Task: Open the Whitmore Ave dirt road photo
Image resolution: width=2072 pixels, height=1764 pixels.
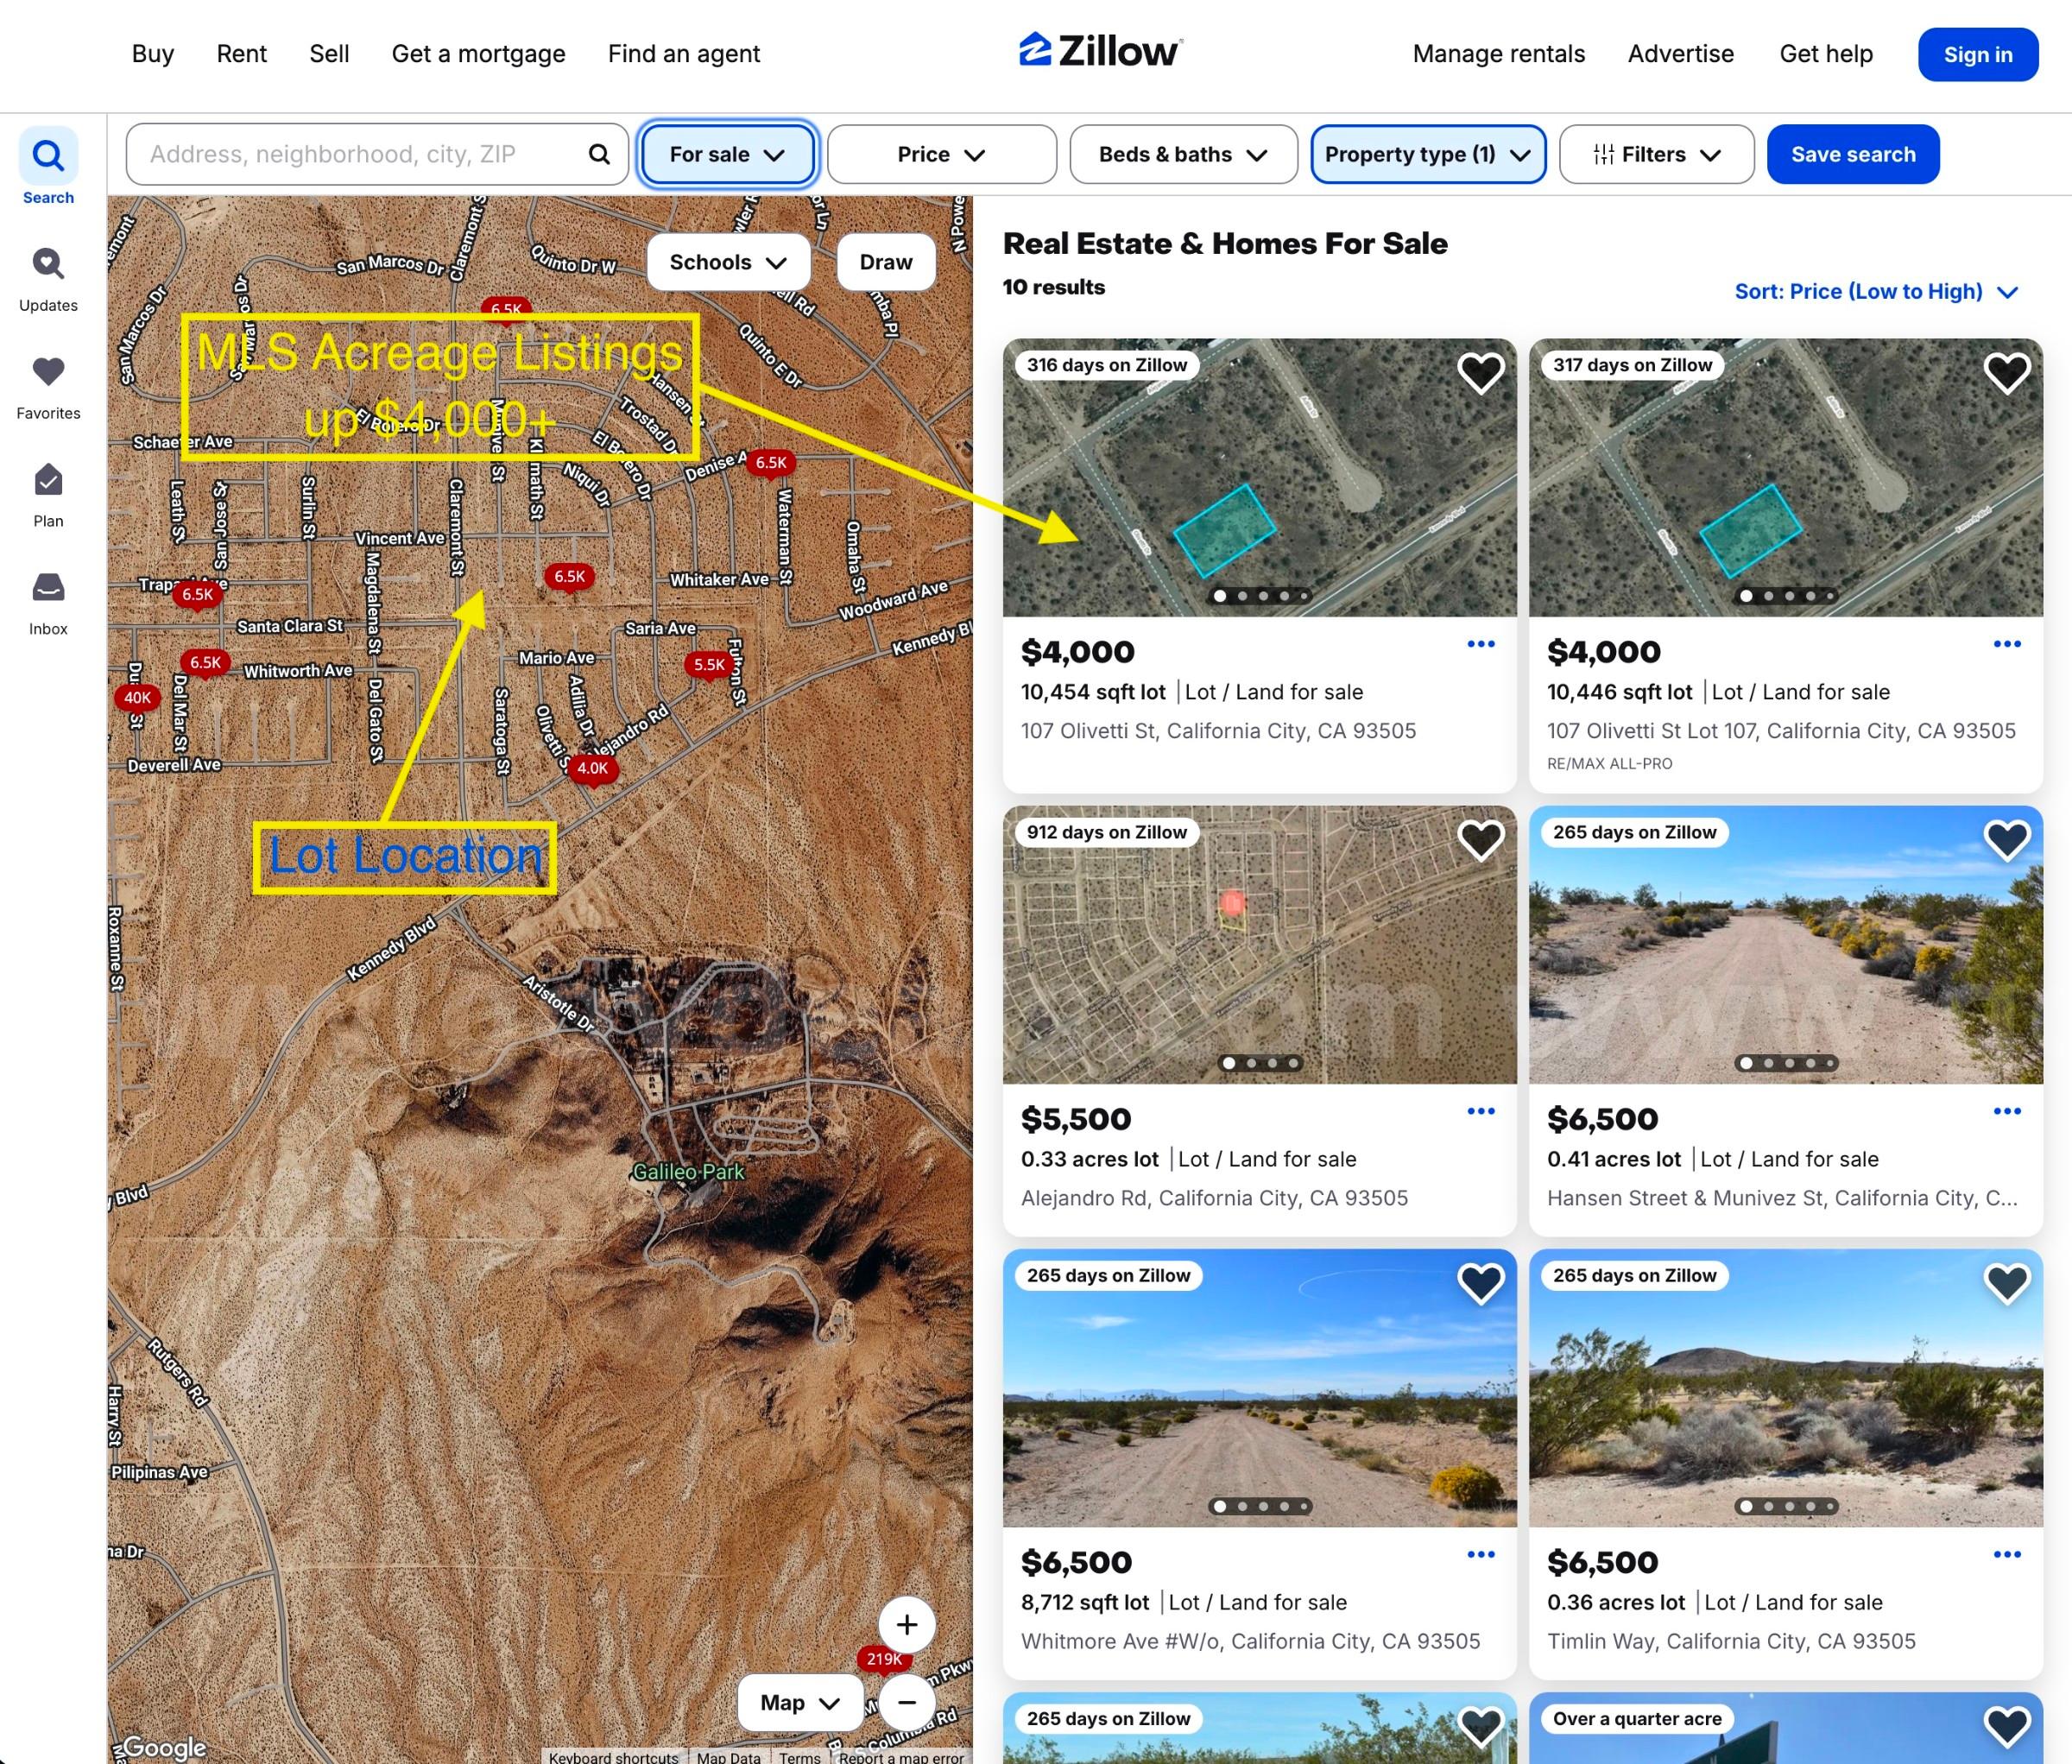Action: coord(1259,1388)
